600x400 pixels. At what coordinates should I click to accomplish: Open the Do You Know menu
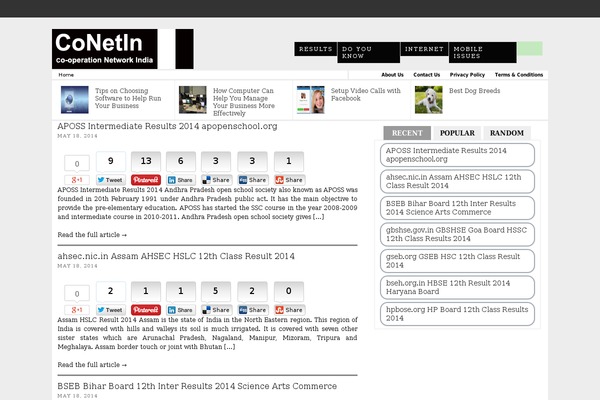tap(368, 52)
